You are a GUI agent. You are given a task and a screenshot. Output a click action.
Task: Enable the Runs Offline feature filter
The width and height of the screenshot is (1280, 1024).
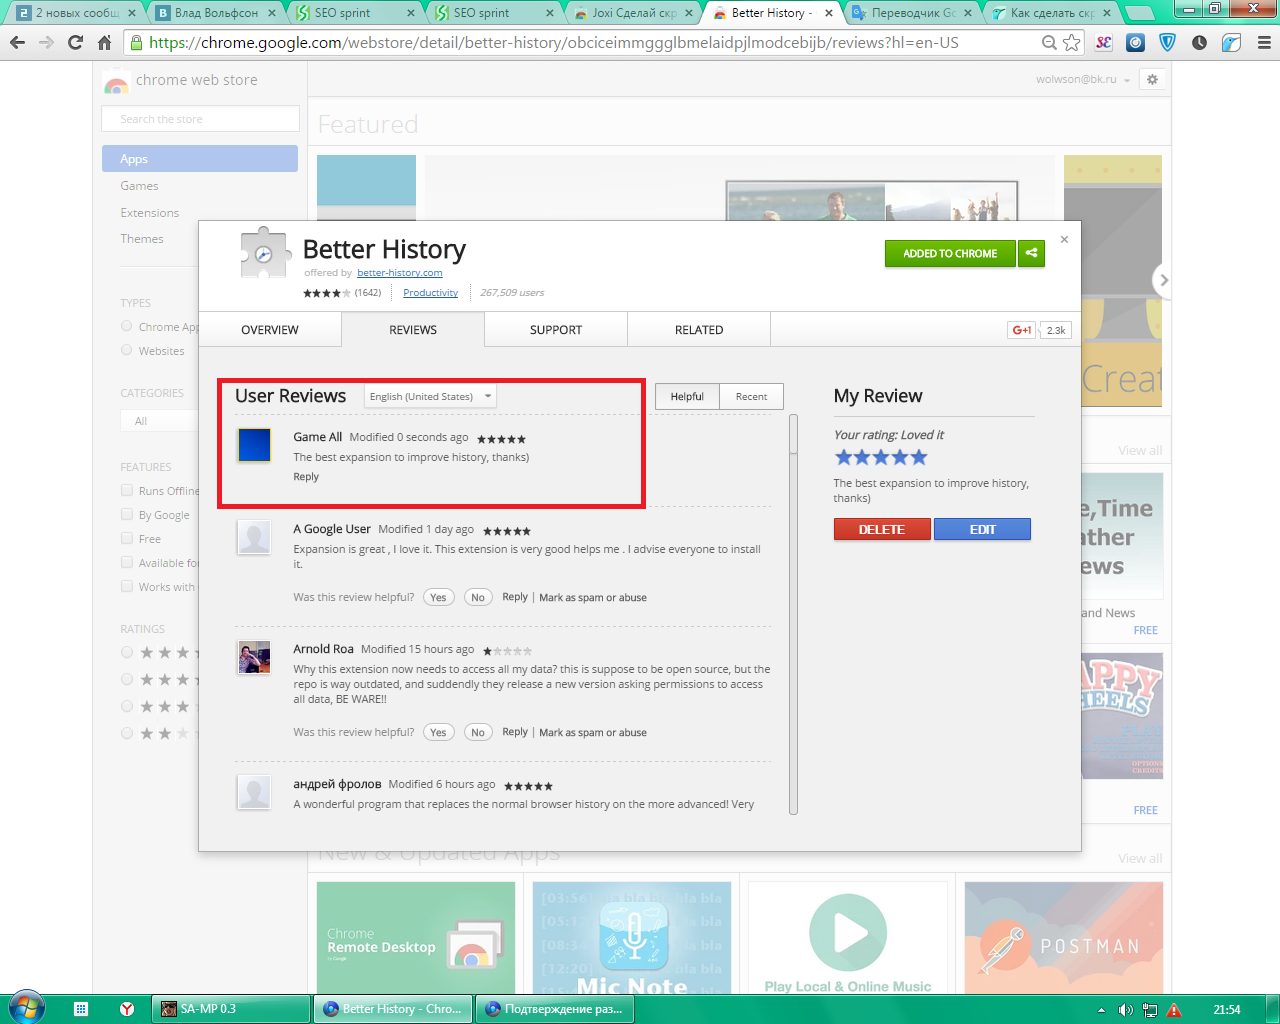pos(127,490)
